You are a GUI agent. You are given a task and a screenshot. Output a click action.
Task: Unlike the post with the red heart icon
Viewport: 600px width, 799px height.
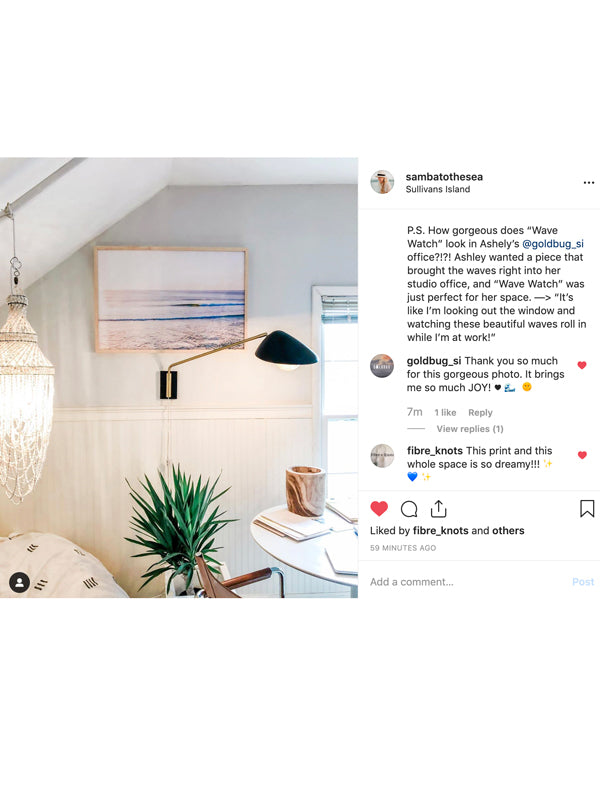tap(379, 509)
